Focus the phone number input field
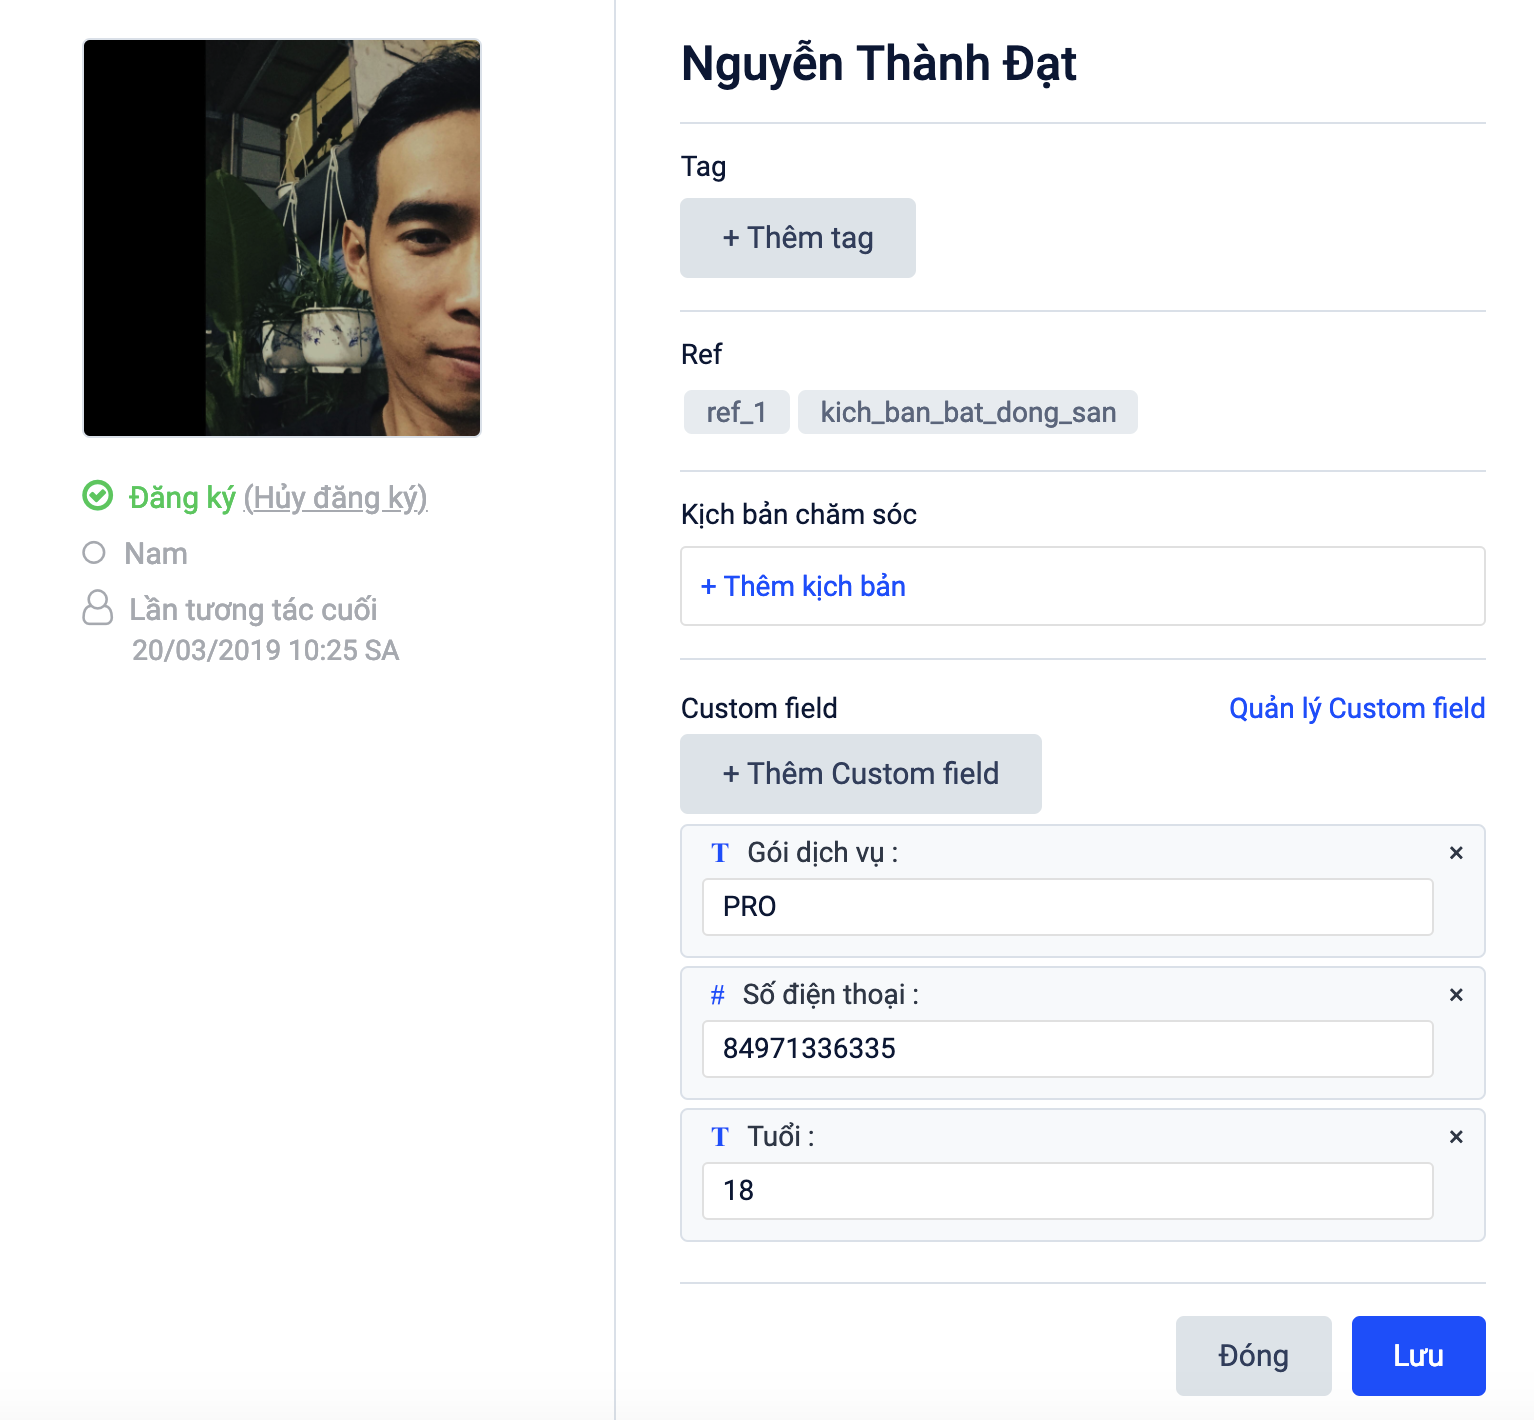Viewport: 1534px width, 1420px height. pos(1067,1049)
